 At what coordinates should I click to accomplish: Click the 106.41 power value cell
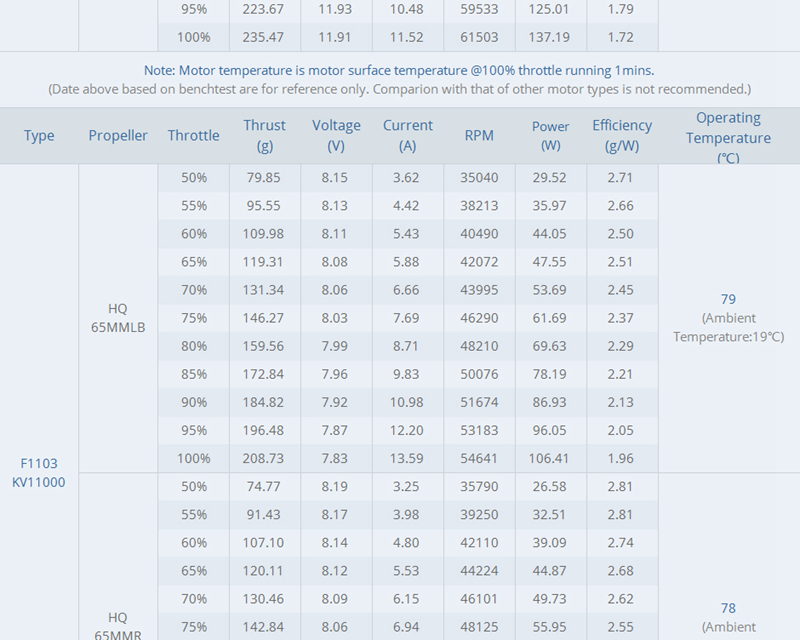click(551, 458)
